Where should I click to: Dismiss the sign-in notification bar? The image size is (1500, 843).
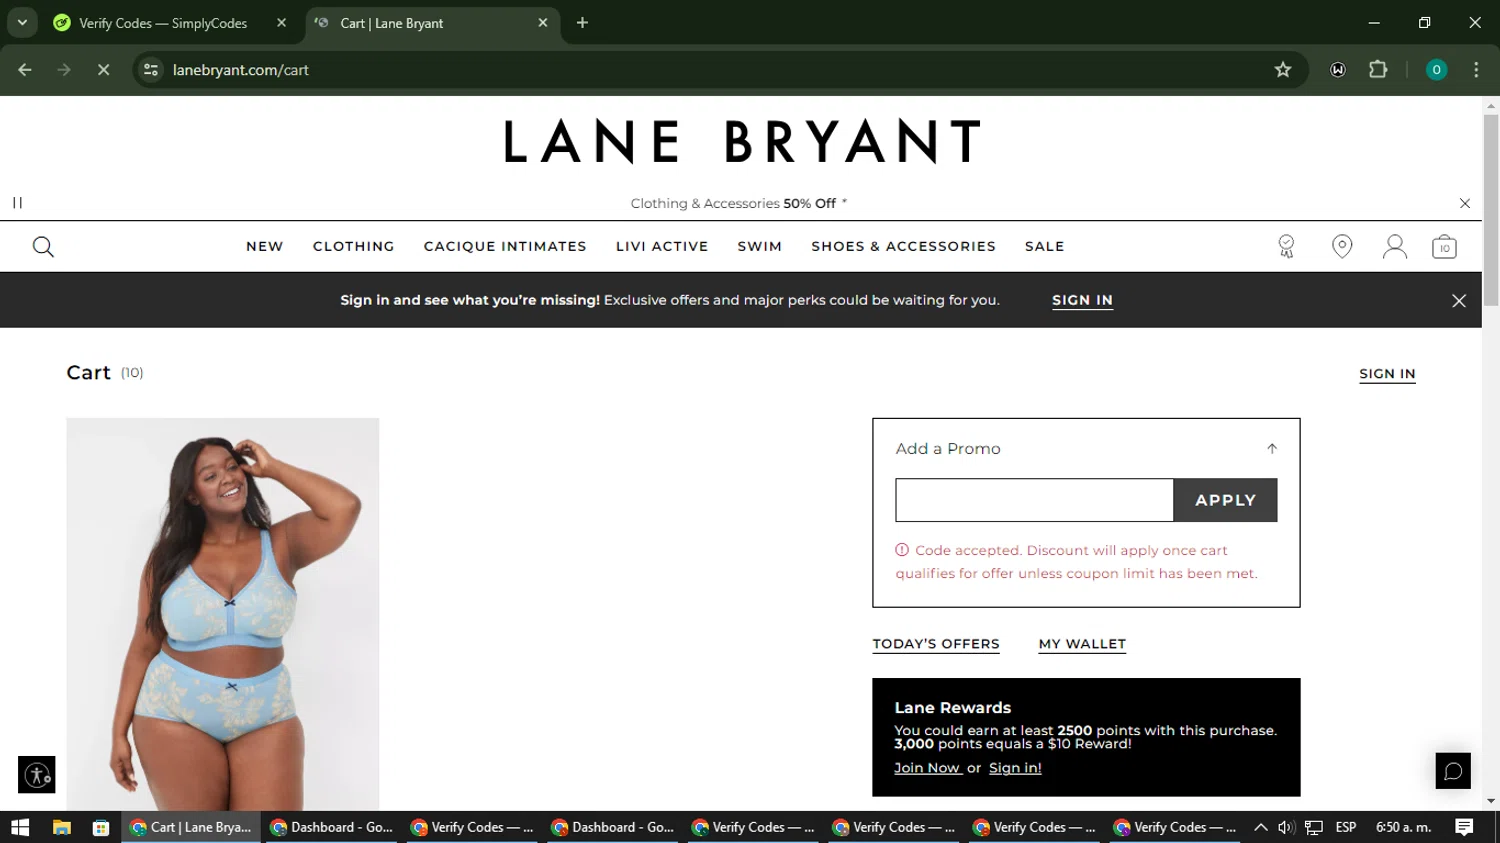click(x=1459, y=301)
